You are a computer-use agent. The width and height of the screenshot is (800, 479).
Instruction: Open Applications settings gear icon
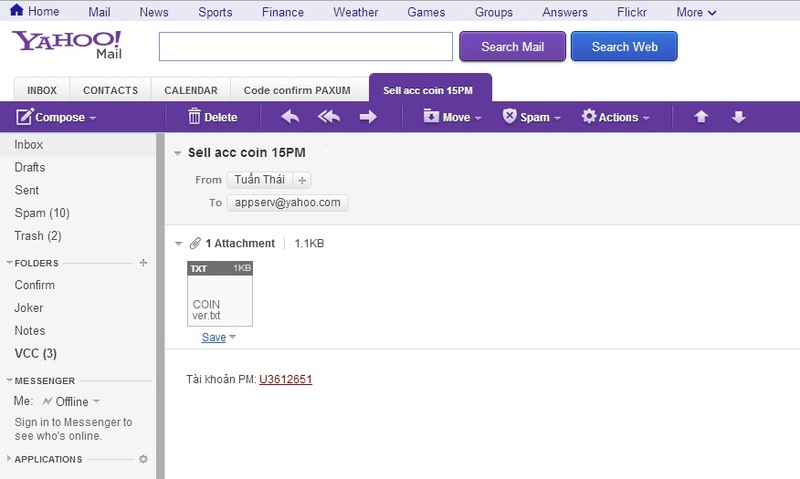tap(143, 459)
